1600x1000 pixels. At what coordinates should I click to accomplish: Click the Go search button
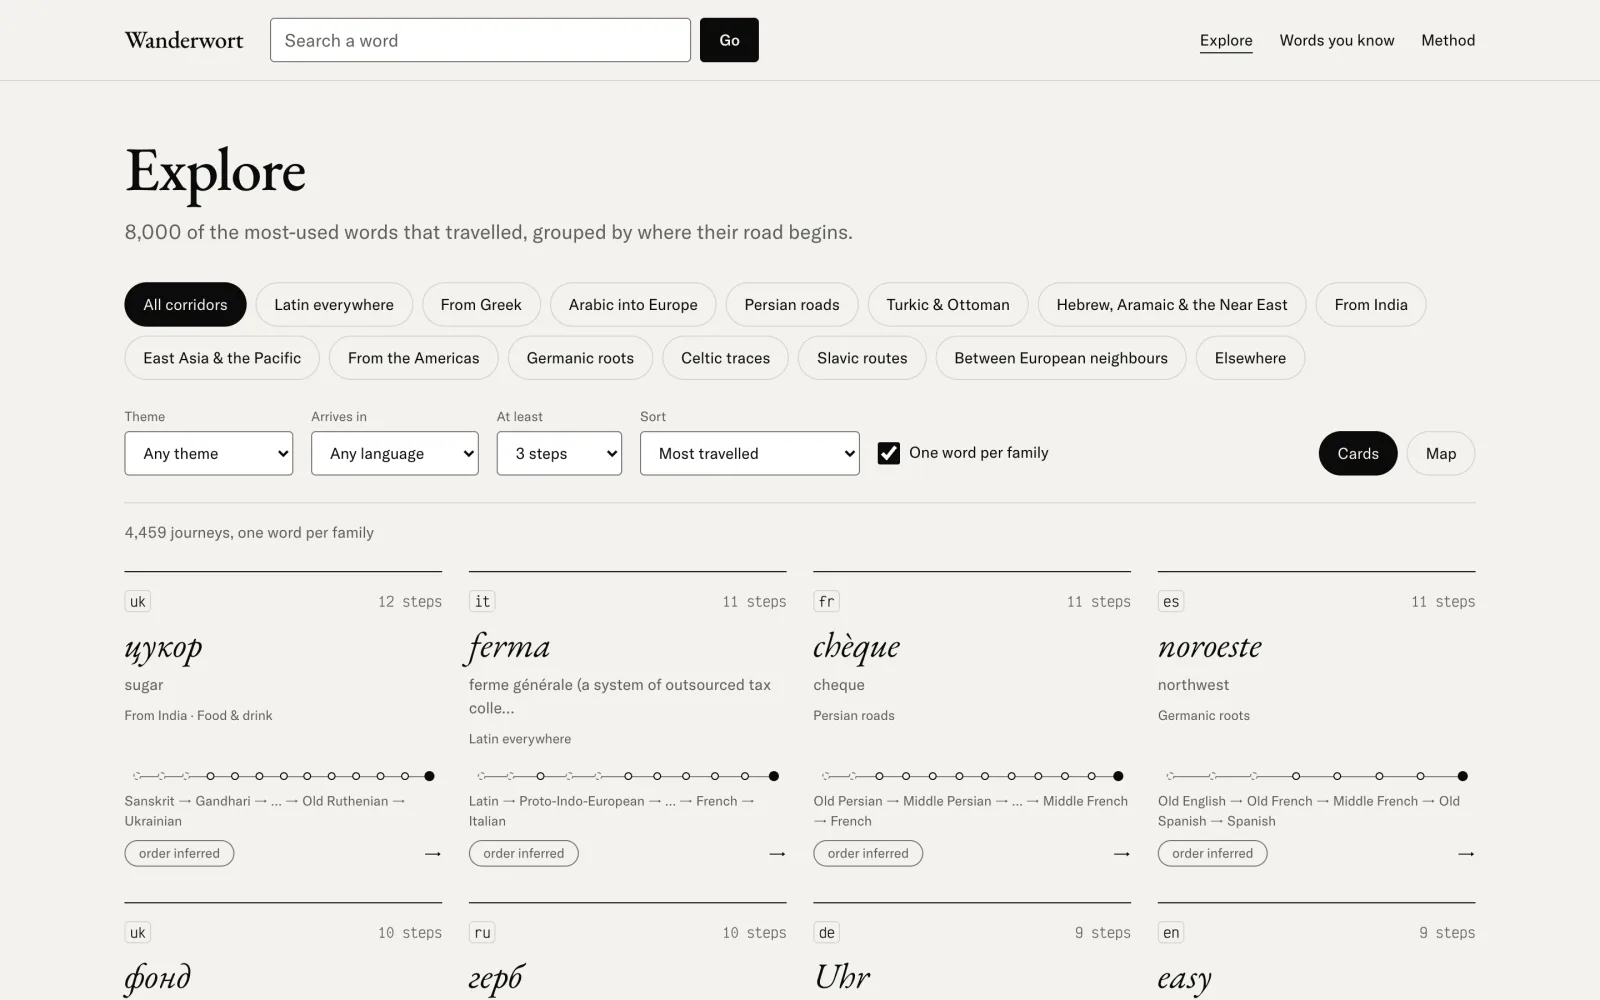(x=729, y=40)
